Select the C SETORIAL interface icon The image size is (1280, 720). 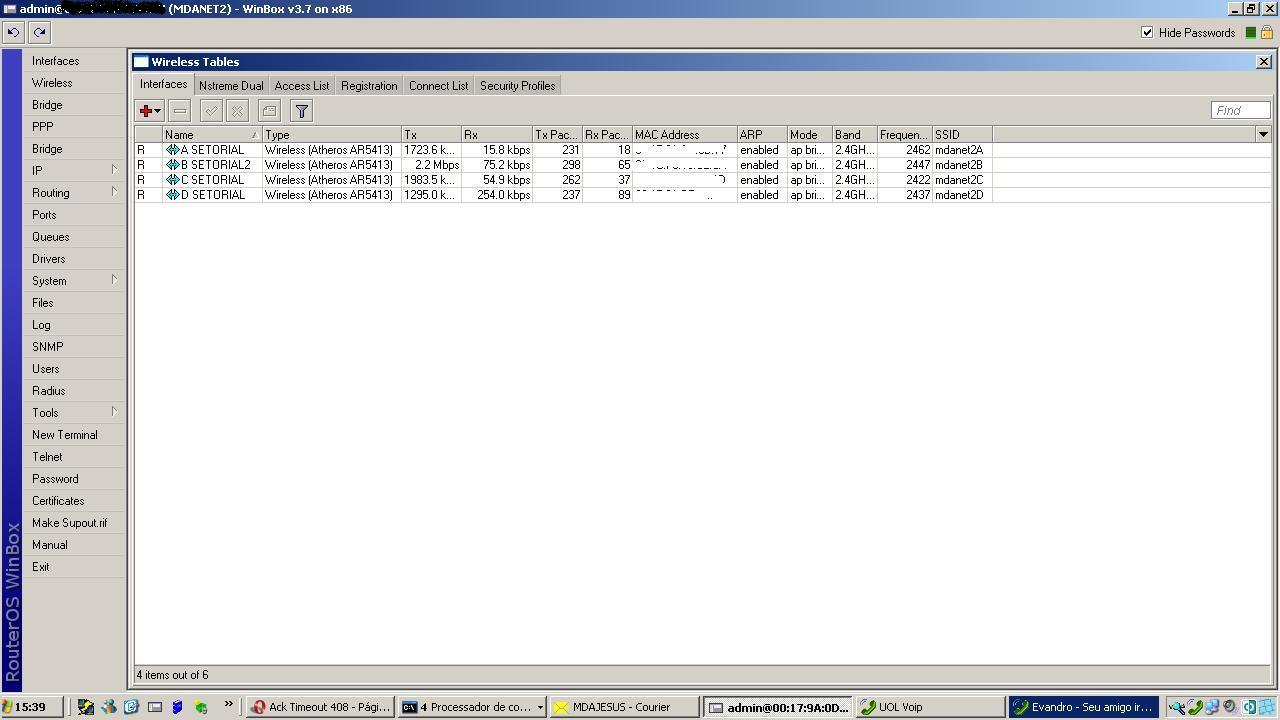[172, 180]
